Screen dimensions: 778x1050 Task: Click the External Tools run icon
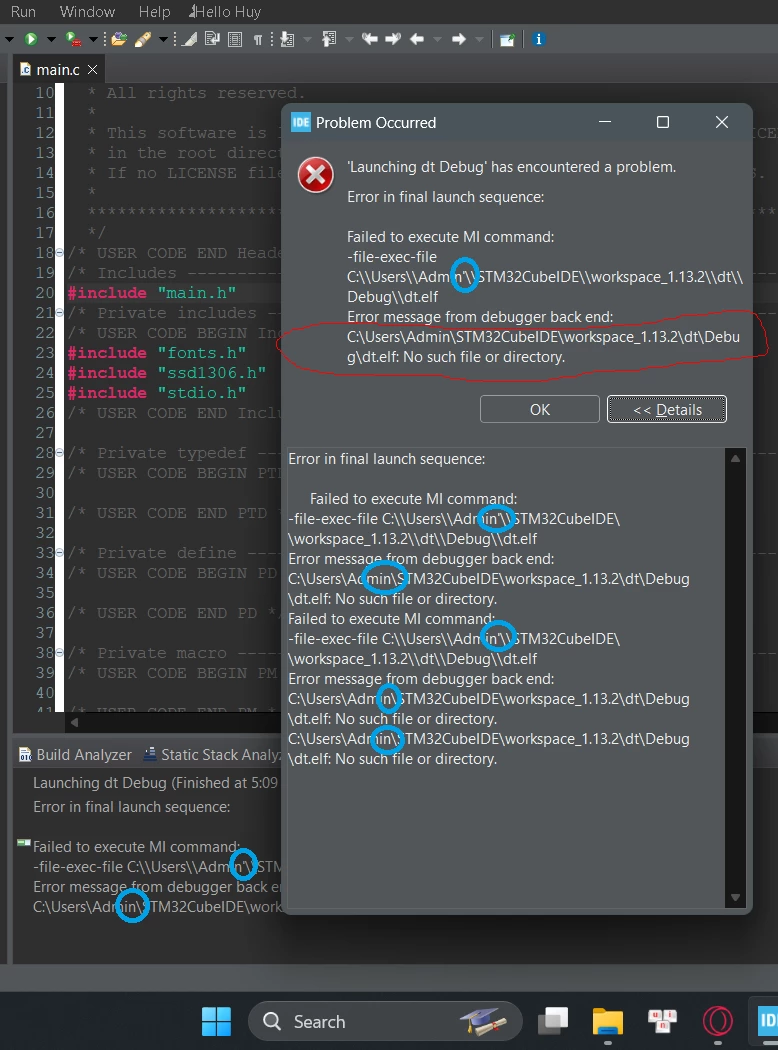point(72,39)
